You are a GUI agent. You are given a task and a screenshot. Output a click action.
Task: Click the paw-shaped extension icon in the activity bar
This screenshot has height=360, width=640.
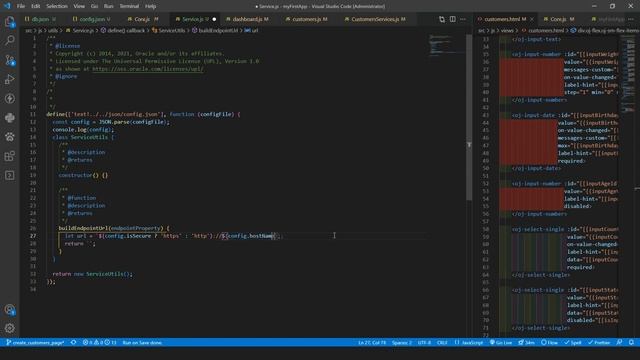click(x=9, y=137)
